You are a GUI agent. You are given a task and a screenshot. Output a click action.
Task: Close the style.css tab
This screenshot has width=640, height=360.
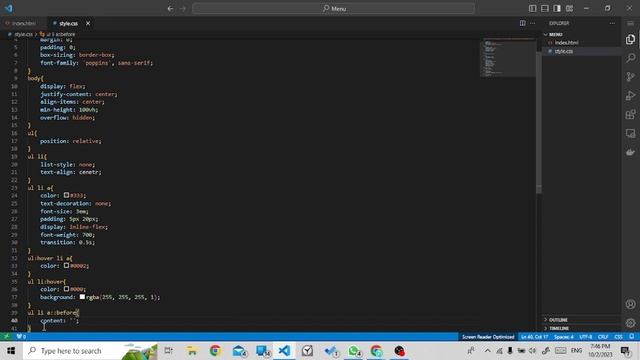(88, 24)
